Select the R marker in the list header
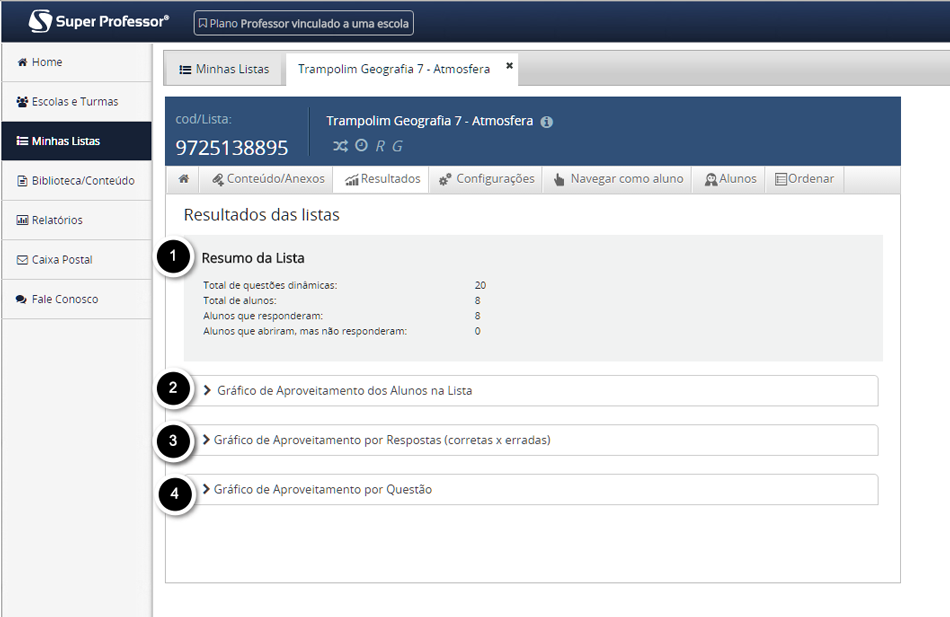 pyautogui.click(x=381, y=146)
